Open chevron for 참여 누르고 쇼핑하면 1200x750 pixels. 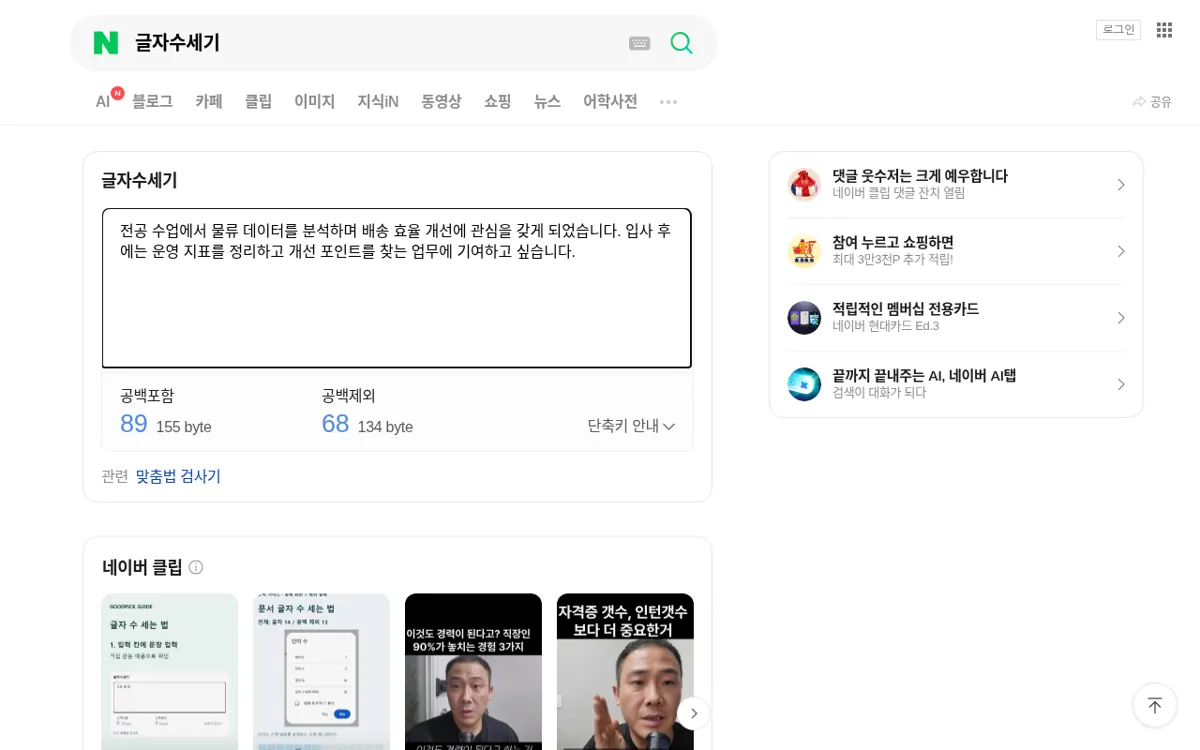(x=1121, y=251)
